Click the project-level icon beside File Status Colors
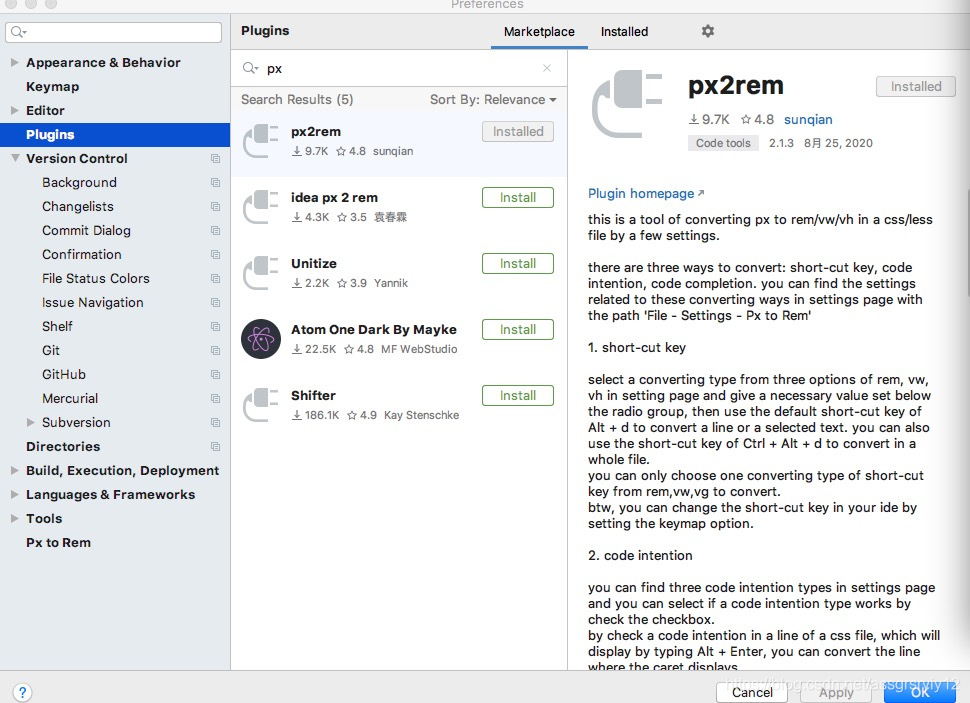The width and height of the screenshot is (970, 703). point(215,278)
